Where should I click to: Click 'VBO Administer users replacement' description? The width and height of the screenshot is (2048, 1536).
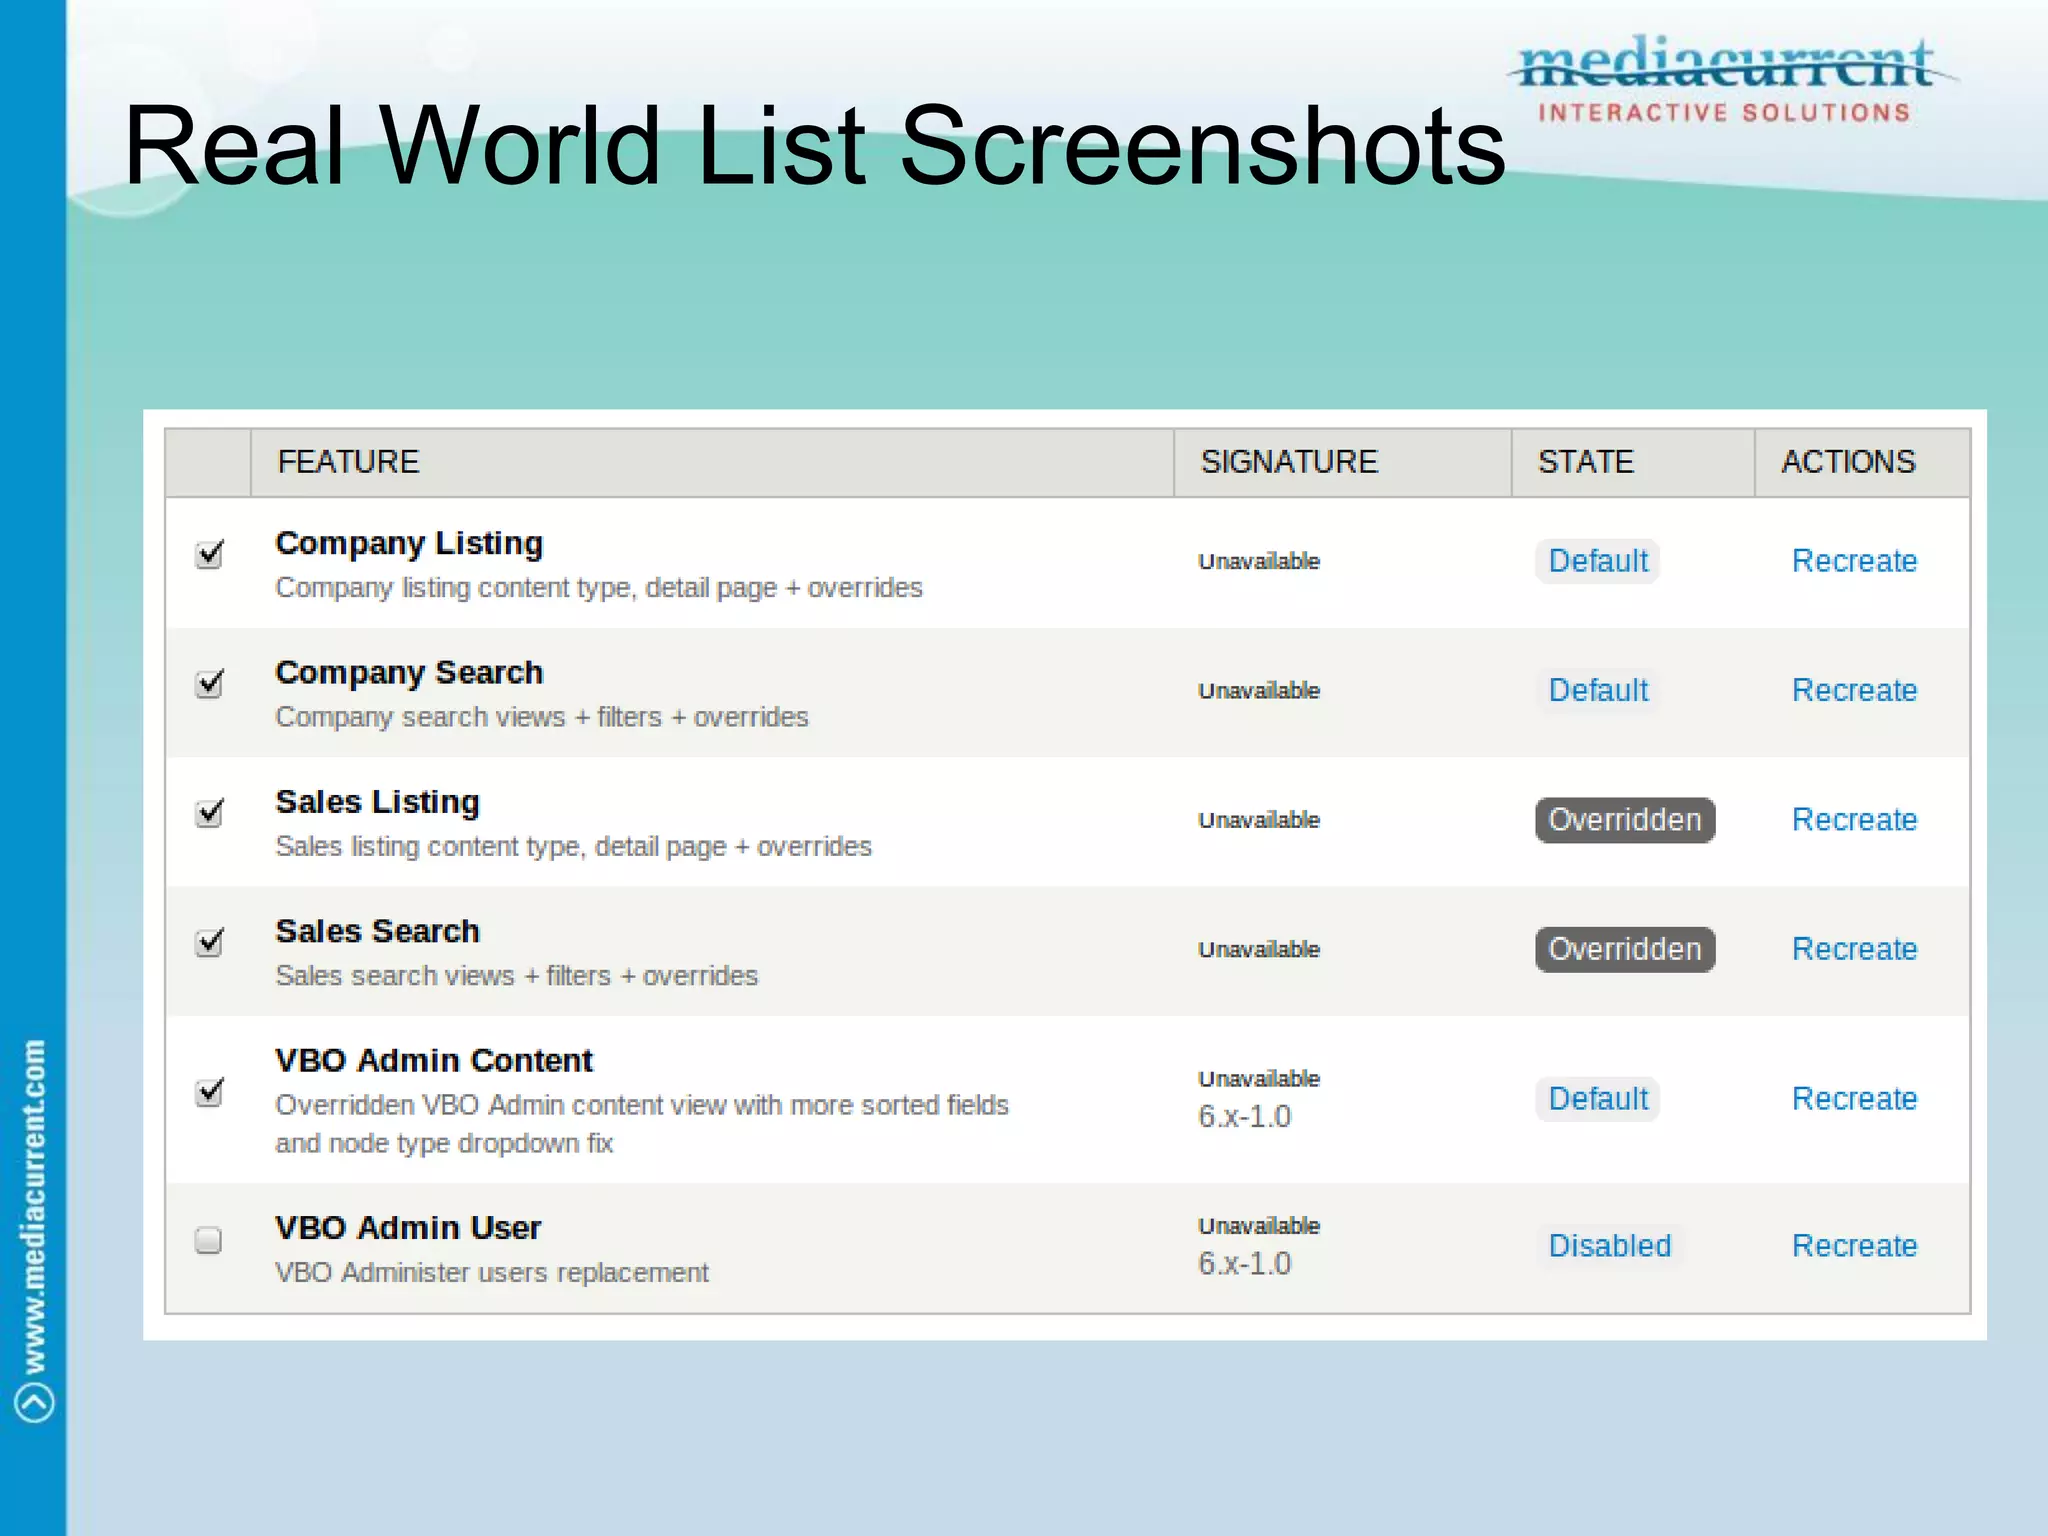click(x=492, y=1273)
